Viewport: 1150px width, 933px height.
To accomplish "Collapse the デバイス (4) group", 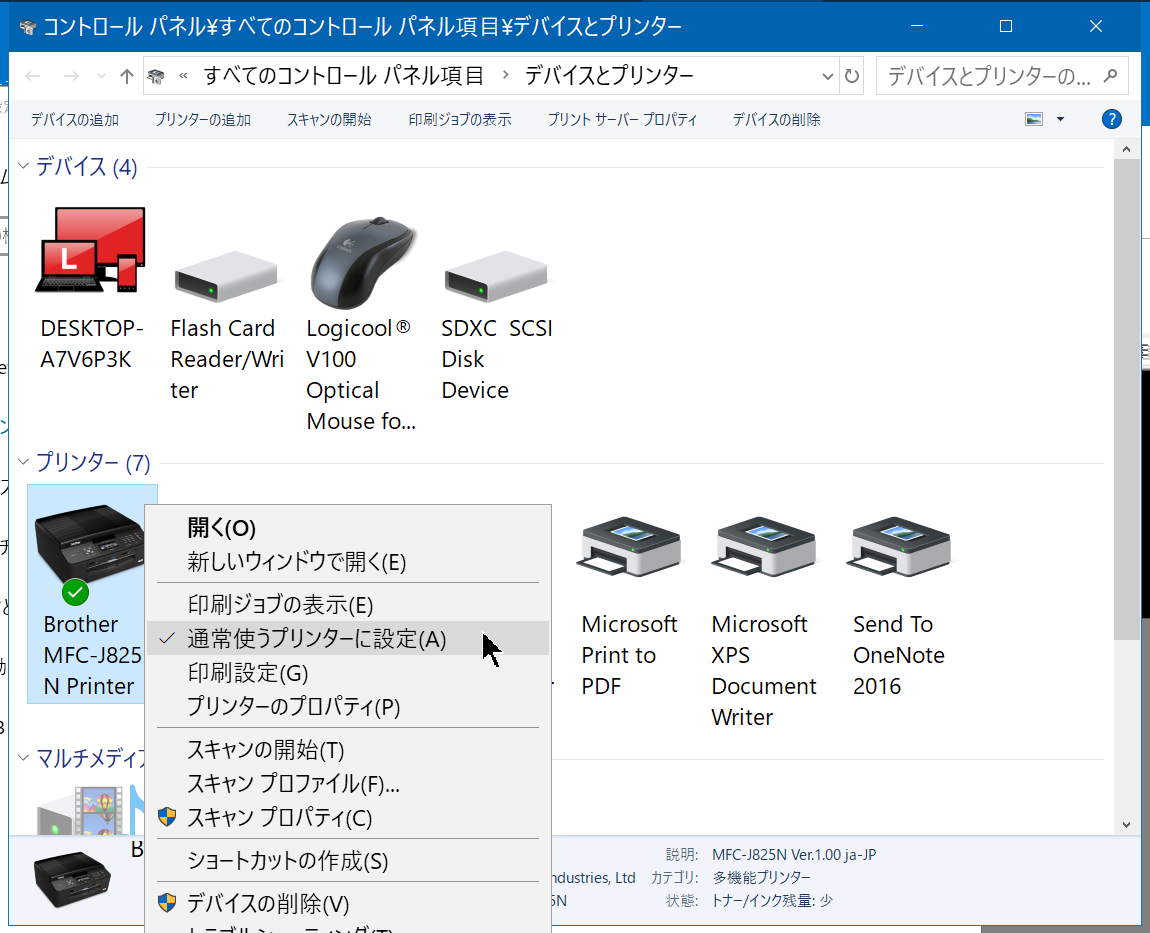I will pos(23,167).
